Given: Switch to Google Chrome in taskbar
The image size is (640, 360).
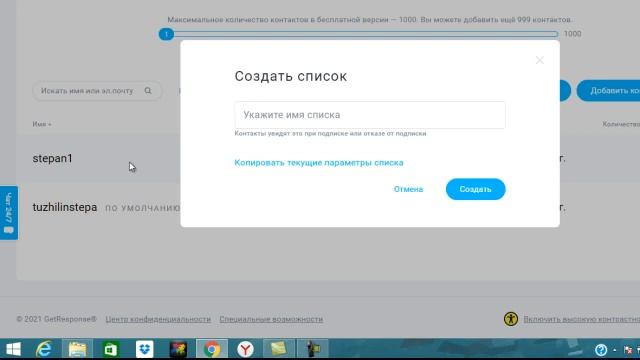Looking at the screenshot, I should pyautogui.click(x=212, y=349).
